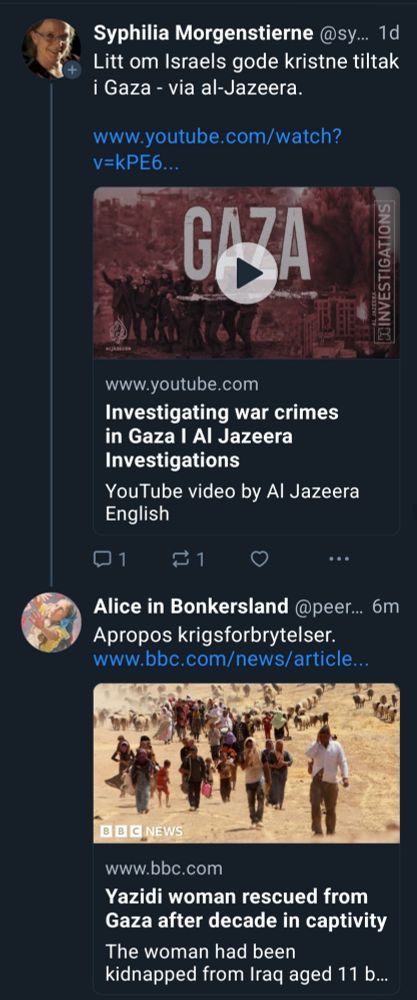Open 'Yazidi woman rescued from Gaza' headline
Screen dimensions: 417x1000
(246, 908)
